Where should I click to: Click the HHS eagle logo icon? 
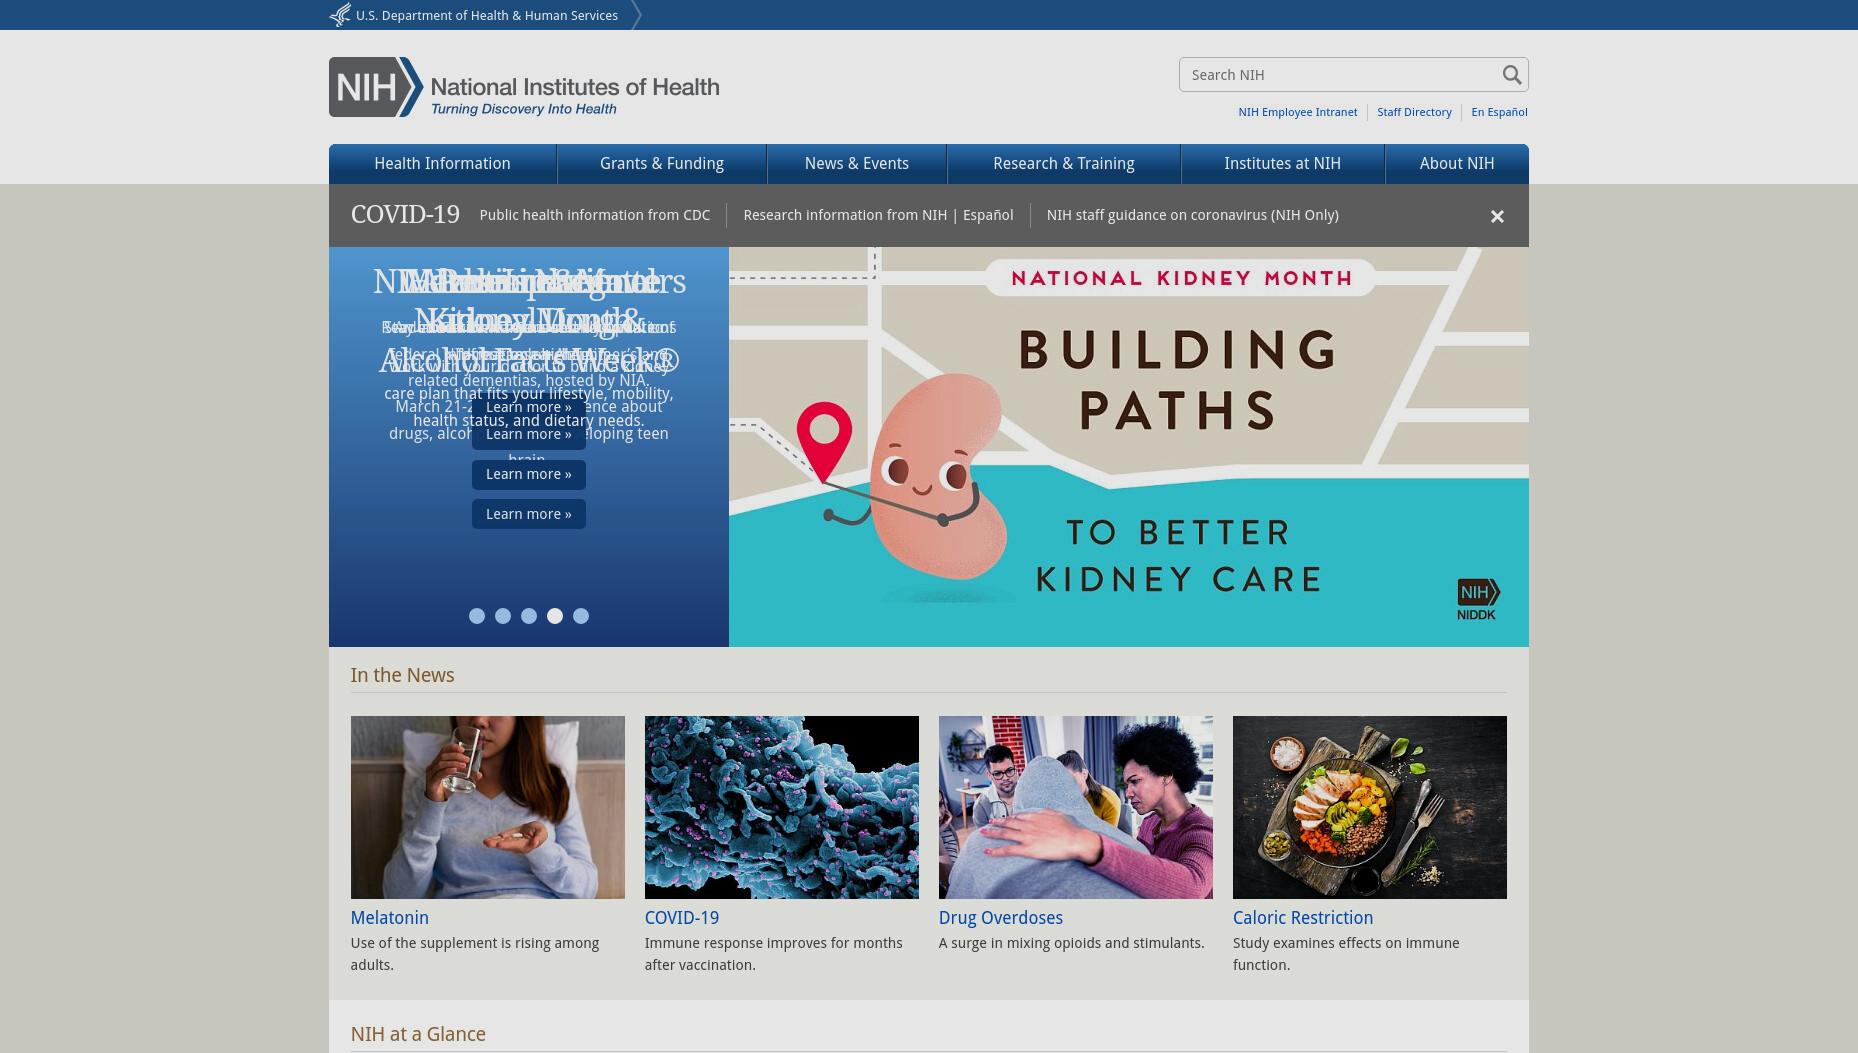point(340,15)
